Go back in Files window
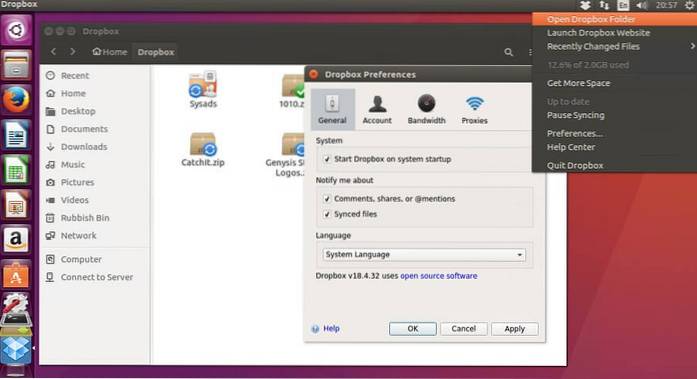 [53, 52]
